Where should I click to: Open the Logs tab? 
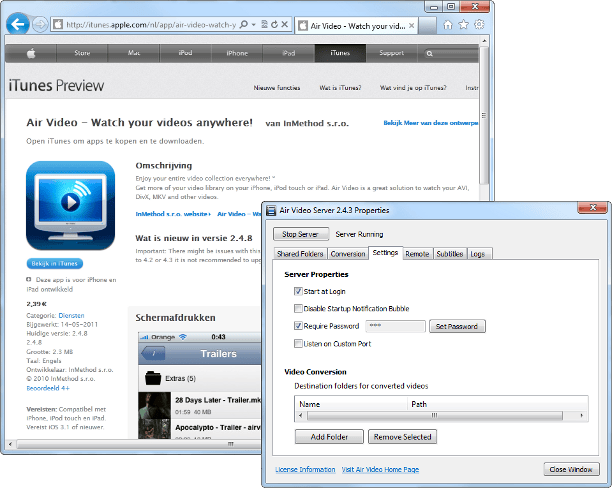(478, 254)
